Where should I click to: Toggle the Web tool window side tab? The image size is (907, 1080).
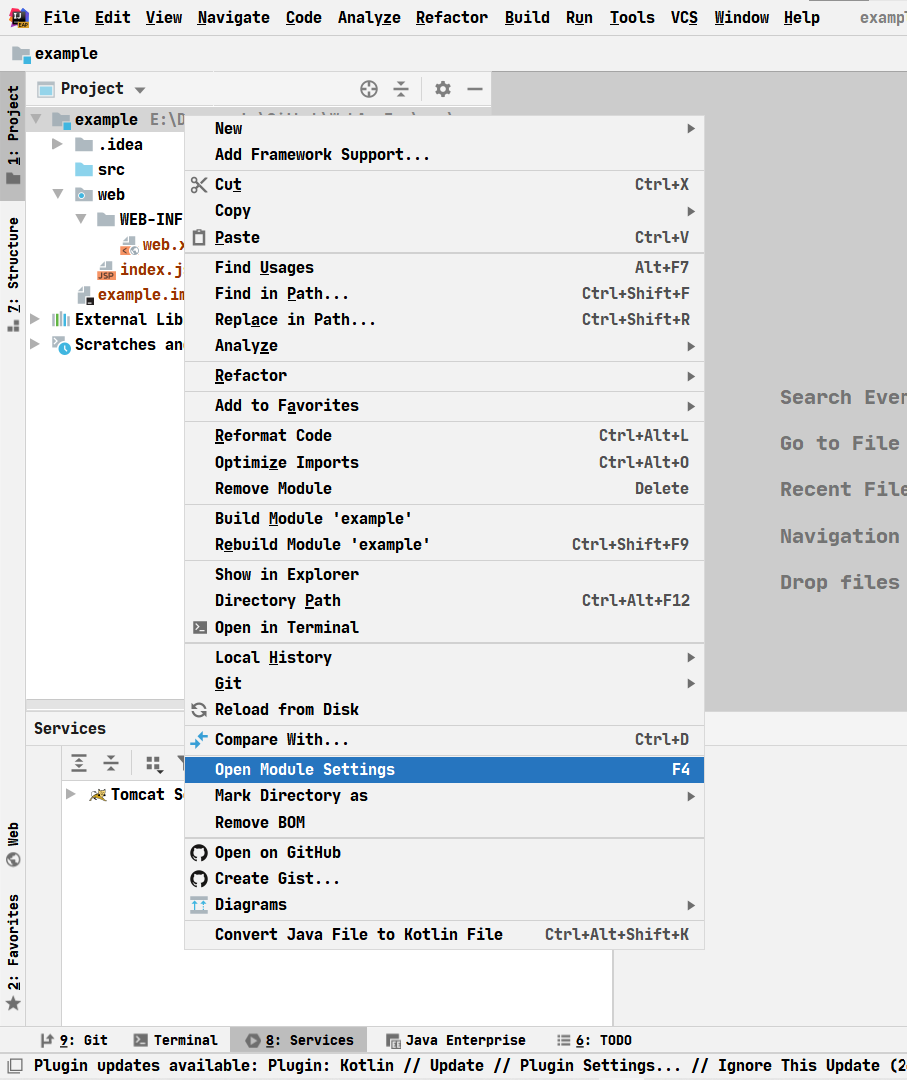click(13, 844)
